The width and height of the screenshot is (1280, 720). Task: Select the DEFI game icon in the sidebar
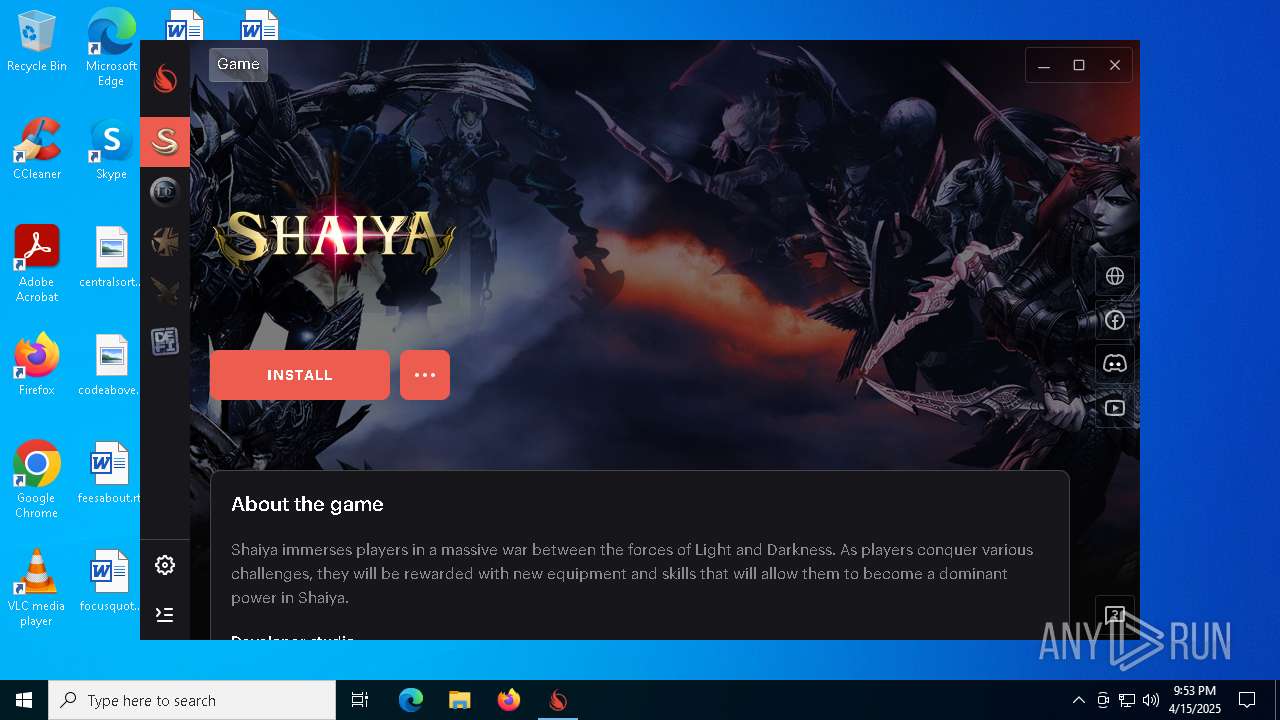tap(165, 341)
